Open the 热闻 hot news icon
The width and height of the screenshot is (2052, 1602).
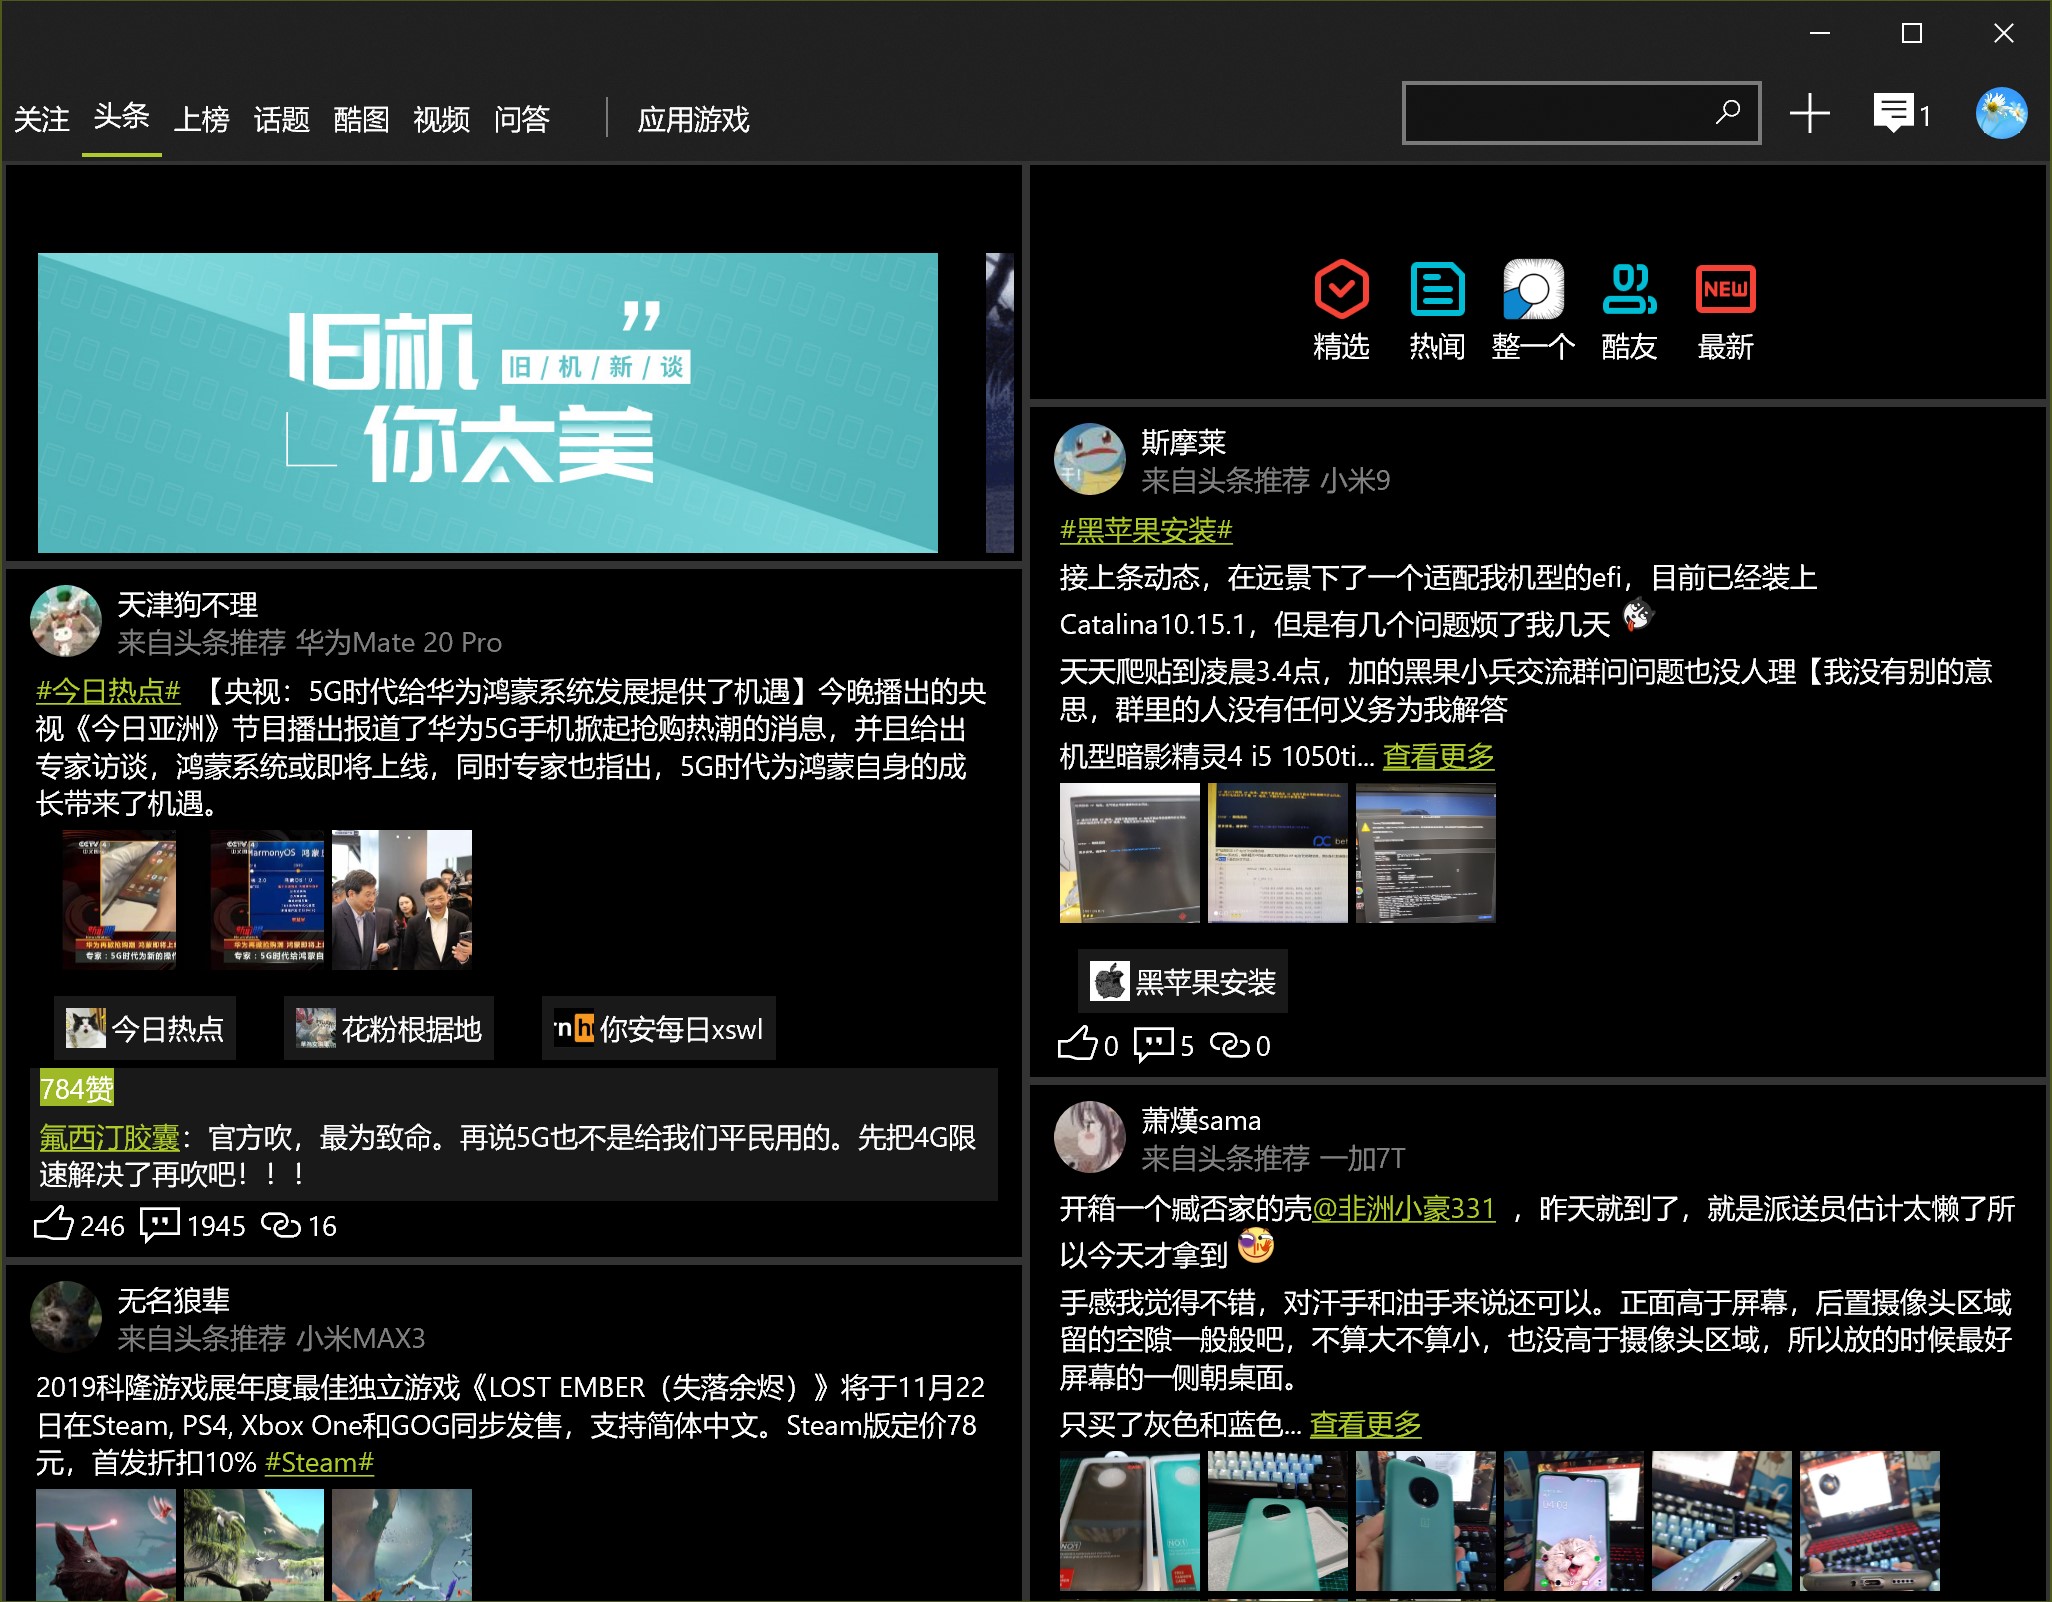coord(1436,290)
